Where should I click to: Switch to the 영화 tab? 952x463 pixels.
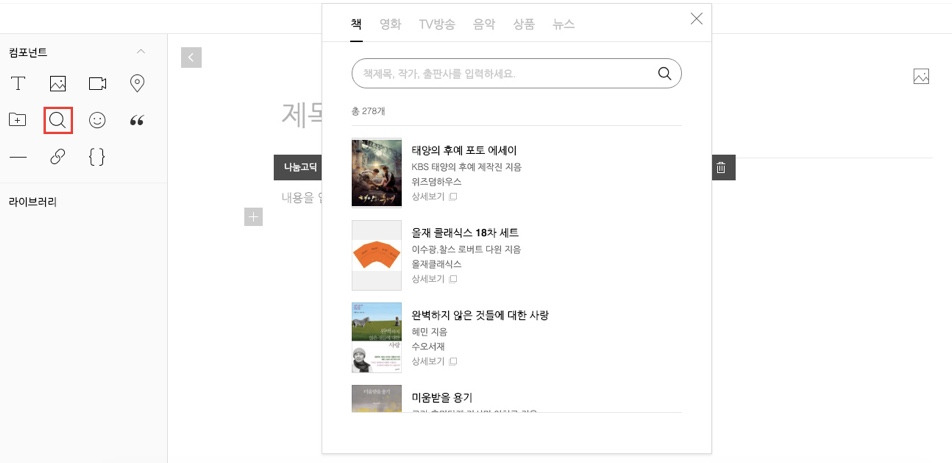pyautogui.click(x=390, y=24)
